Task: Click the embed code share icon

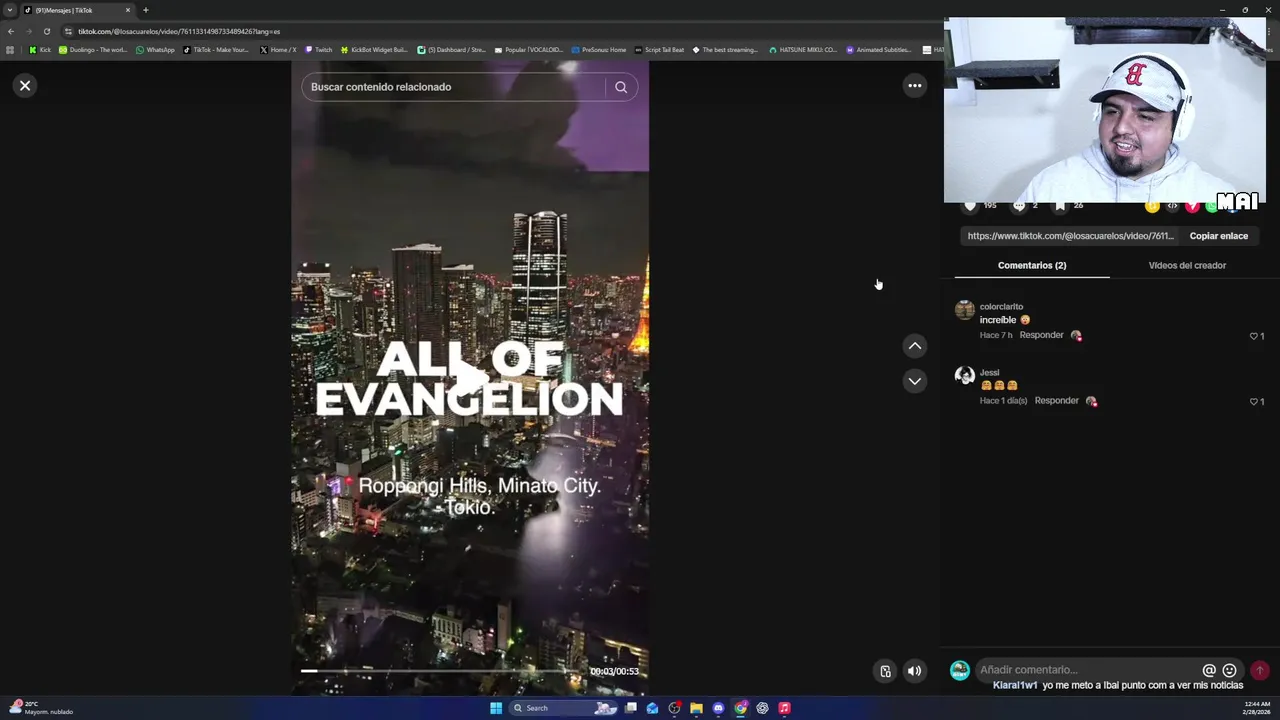Action: coord(1172,206)
